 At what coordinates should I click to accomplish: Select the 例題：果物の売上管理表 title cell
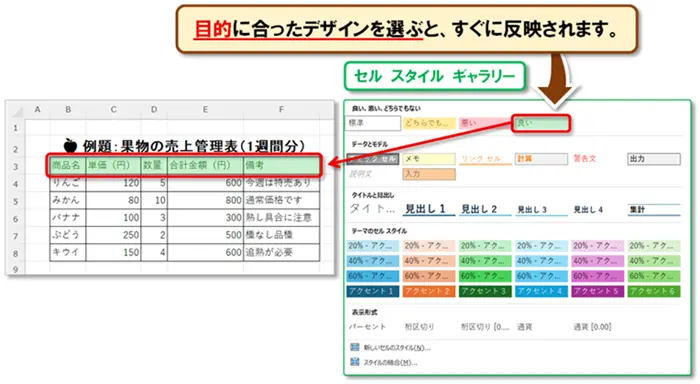(x=185, y=146)
